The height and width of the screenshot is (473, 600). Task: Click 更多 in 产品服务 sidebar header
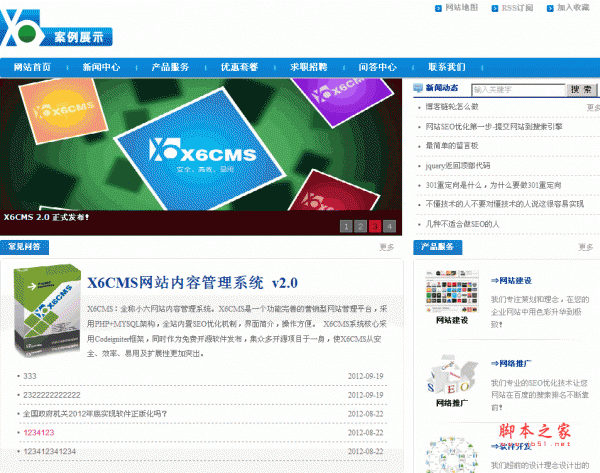pos(586,247)
